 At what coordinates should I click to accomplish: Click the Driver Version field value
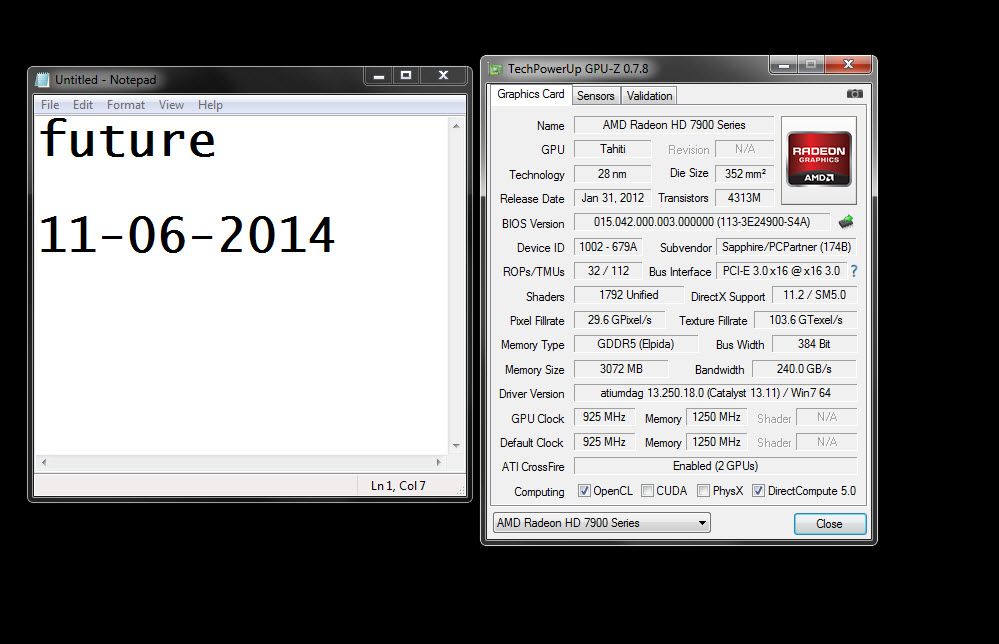(715, 393)
